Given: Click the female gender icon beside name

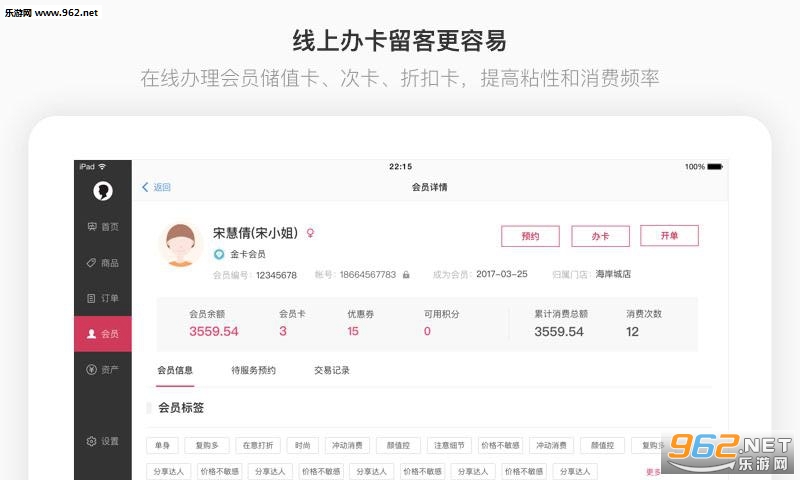Looking at the screenshot, I should point(310,233).
